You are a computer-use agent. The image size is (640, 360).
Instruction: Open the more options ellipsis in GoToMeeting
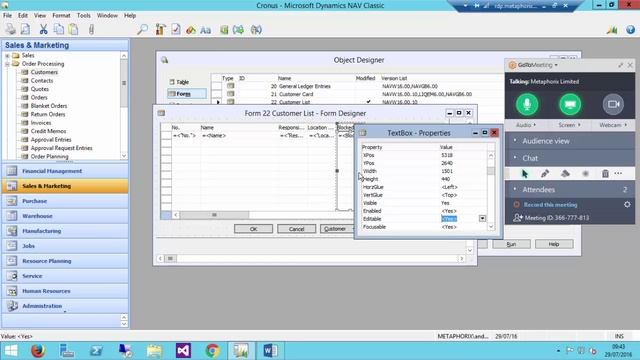618,173
